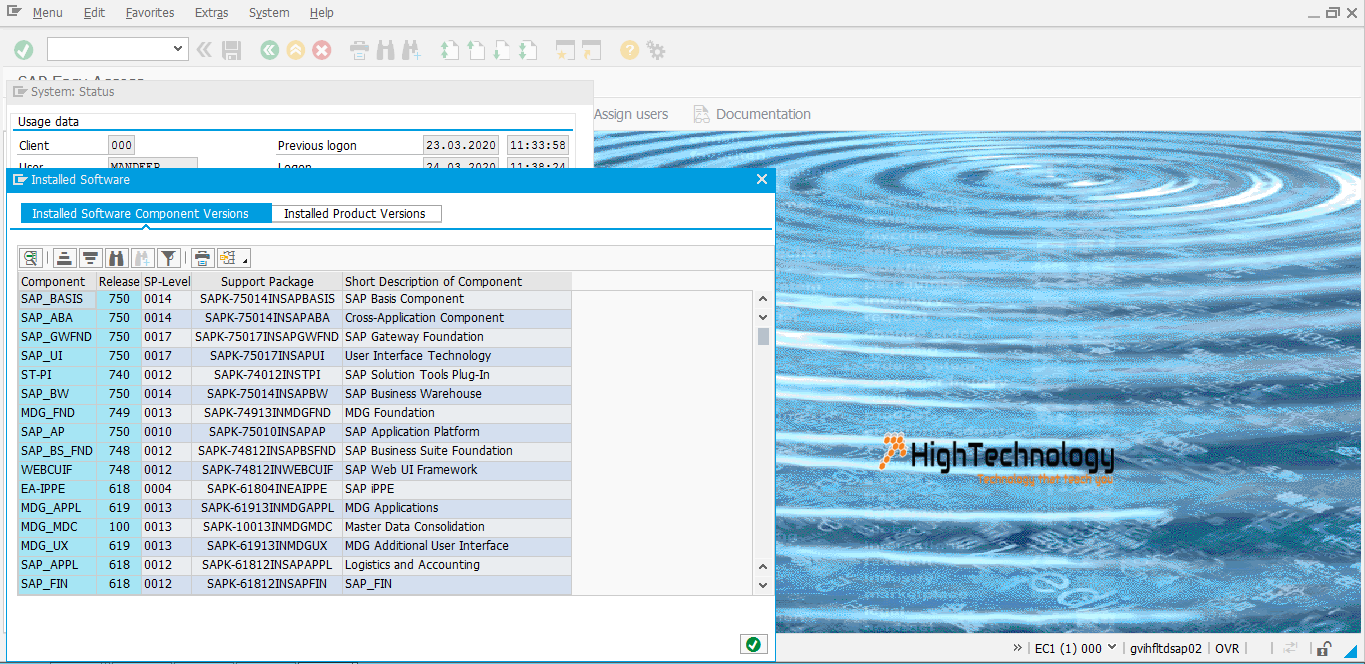Expand the EC1 (1) 000 system info dropdown
Screen dimensions: 1365x664
point(1113,649)
